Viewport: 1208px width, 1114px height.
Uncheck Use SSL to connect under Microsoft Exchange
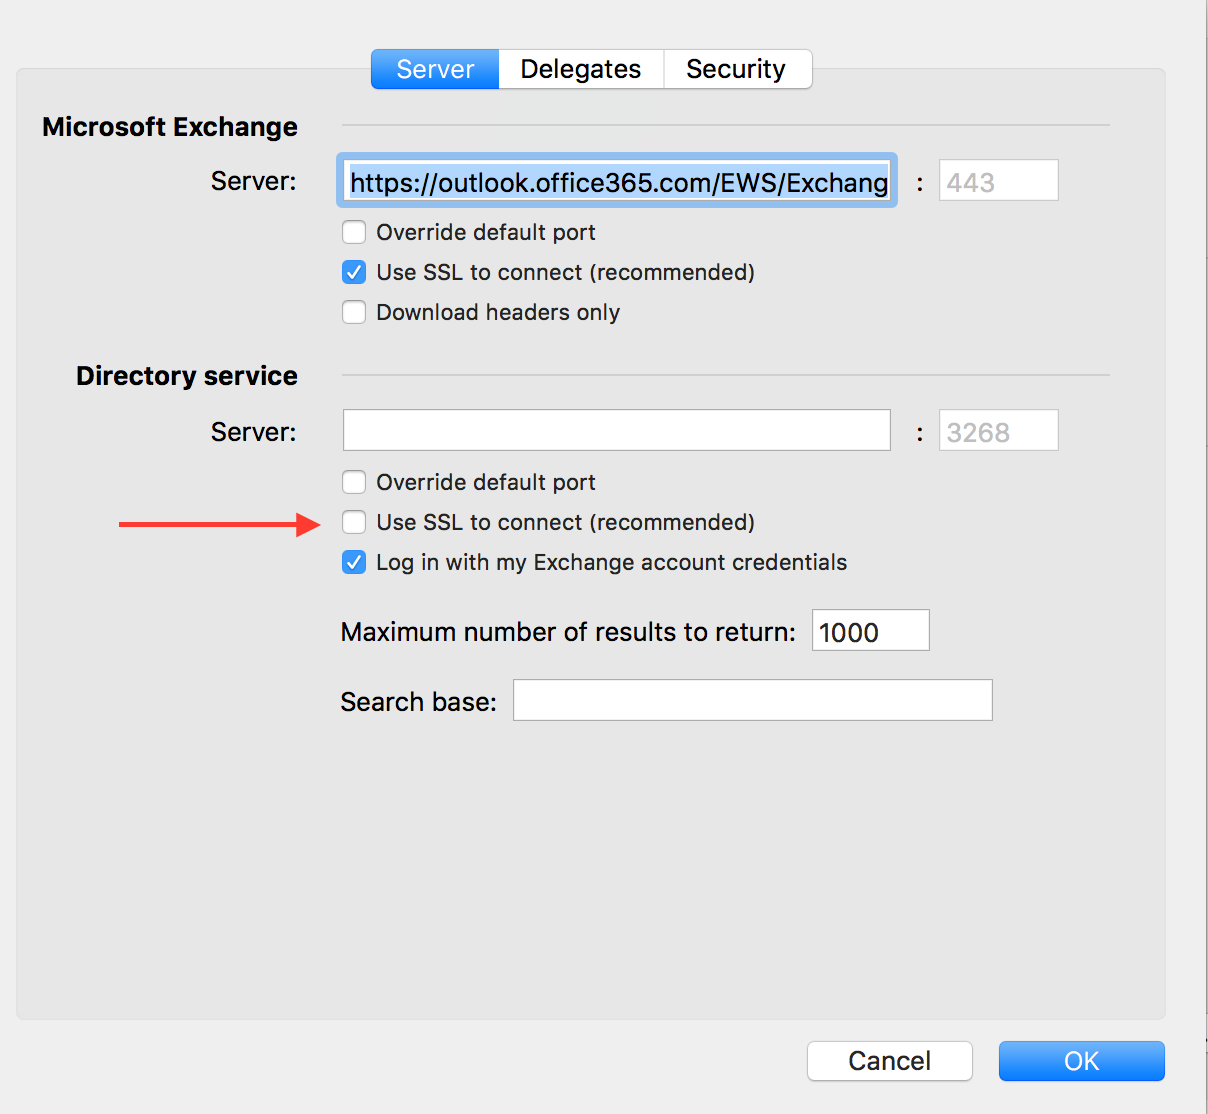click(x=354, y=272)
